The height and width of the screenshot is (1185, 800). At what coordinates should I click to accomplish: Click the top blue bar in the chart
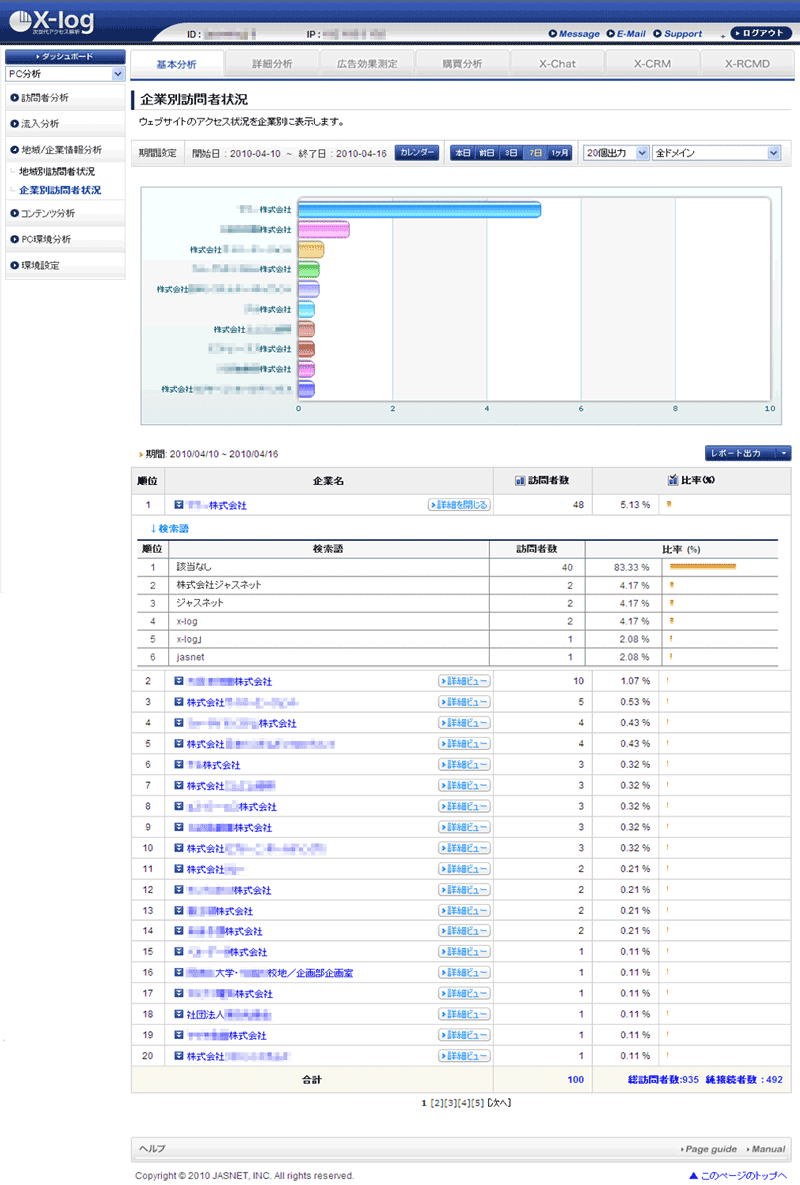(420, 209)
